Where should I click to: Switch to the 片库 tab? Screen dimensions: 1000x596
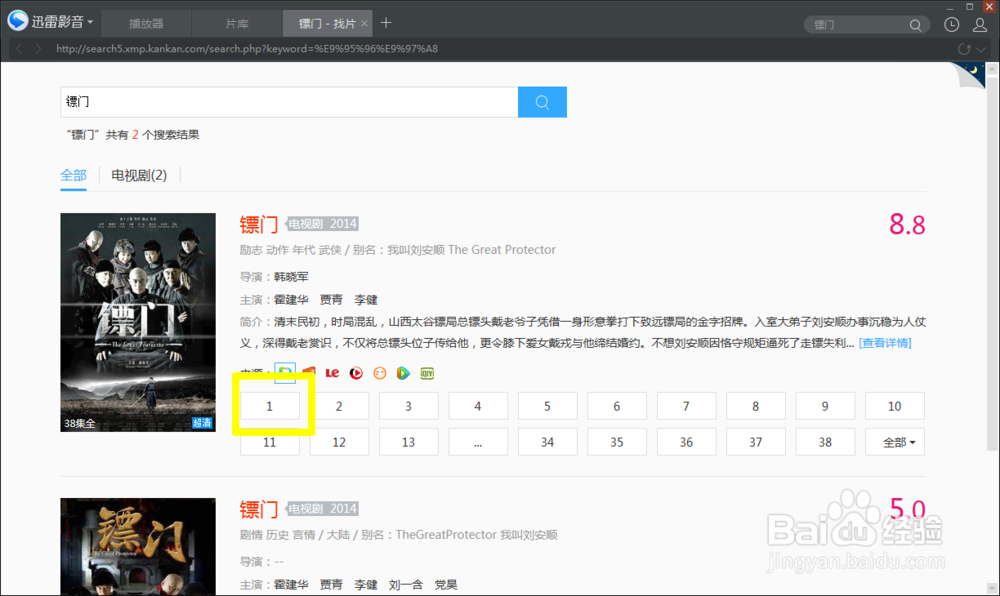pyautogui.click(x=237, y=24)
